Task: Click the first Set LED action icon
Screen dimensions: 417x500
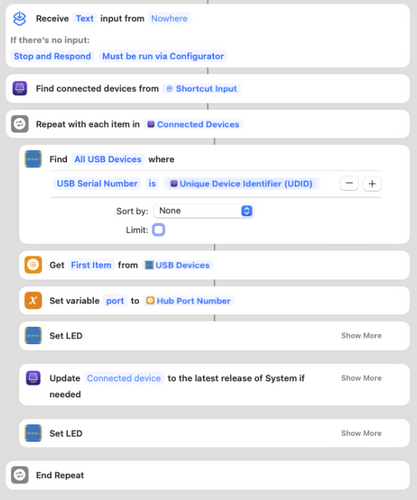Action: pyautogui.click(x=33, y=335)
